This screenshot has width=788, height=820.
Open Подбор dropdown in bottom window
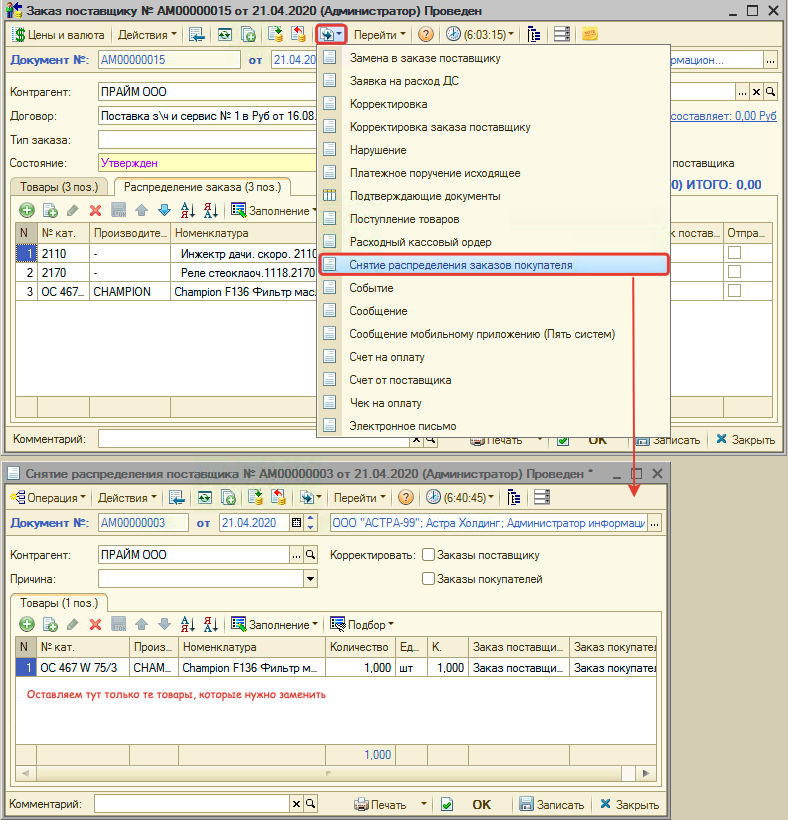[361, 624]
